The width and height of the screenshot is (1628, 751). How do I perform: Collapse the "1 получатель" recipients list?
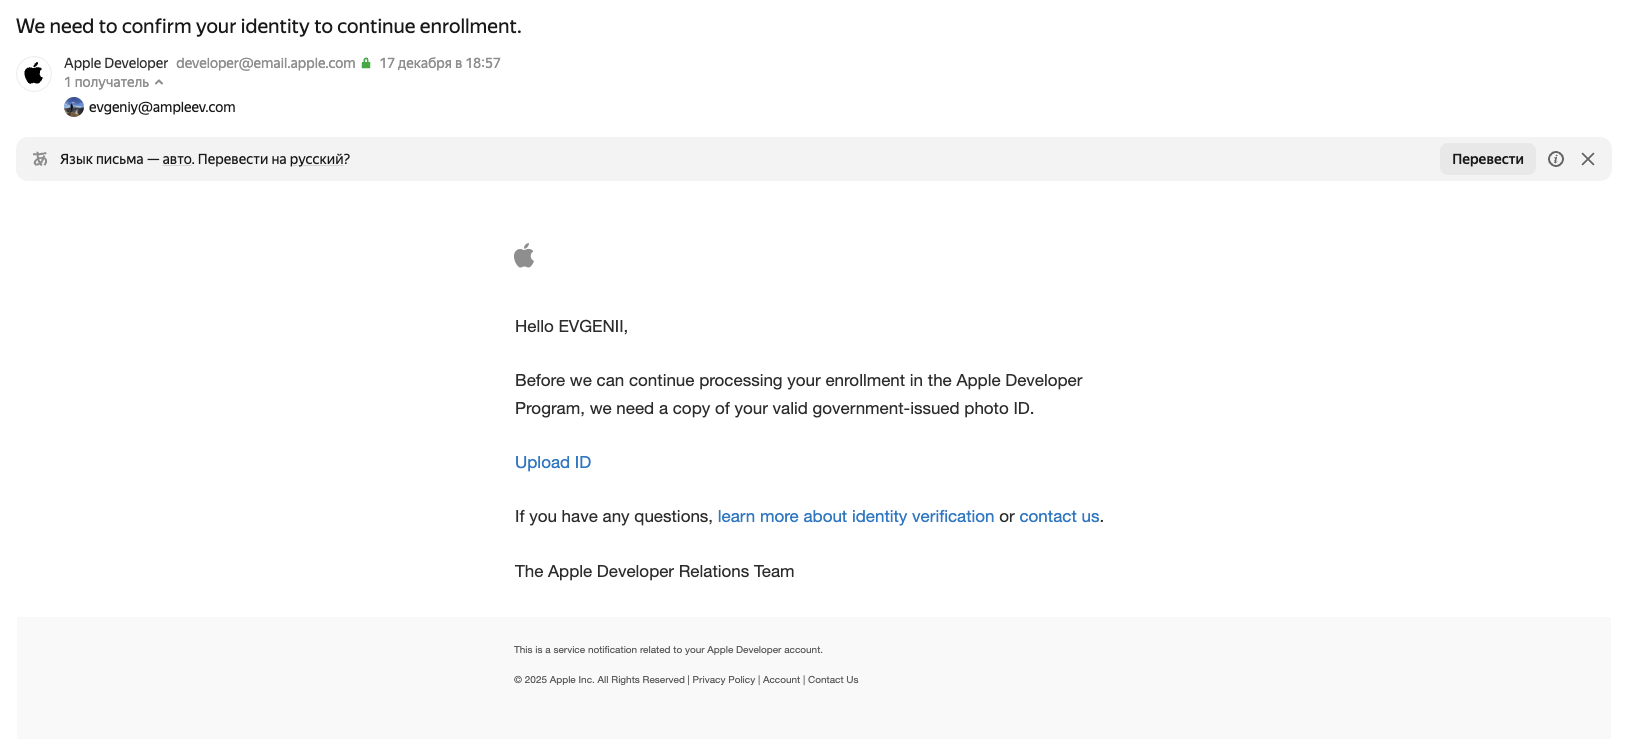click(x=113, y=83)
